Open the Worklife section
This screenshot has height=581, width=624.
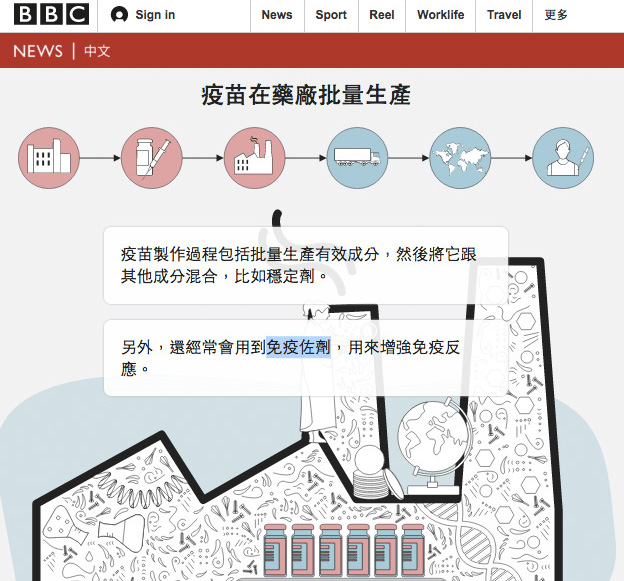point(440,15)
